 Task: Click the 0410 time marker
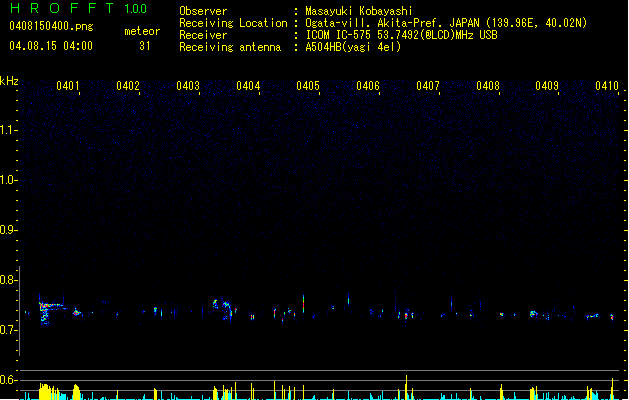(x=607, y=85)
